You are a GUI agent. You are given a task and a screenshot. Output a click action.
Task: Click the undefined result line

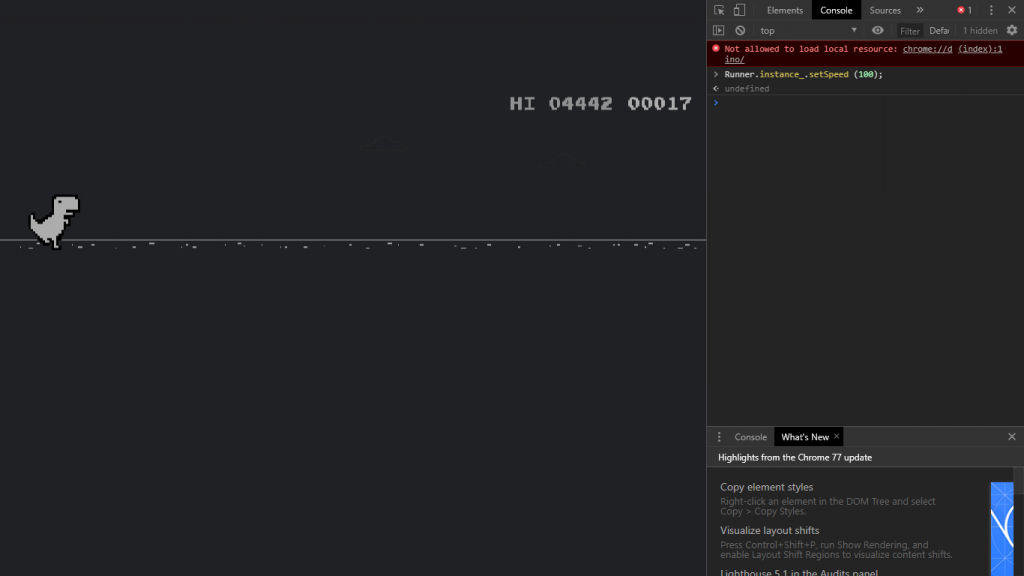click(x=746, y=89)
